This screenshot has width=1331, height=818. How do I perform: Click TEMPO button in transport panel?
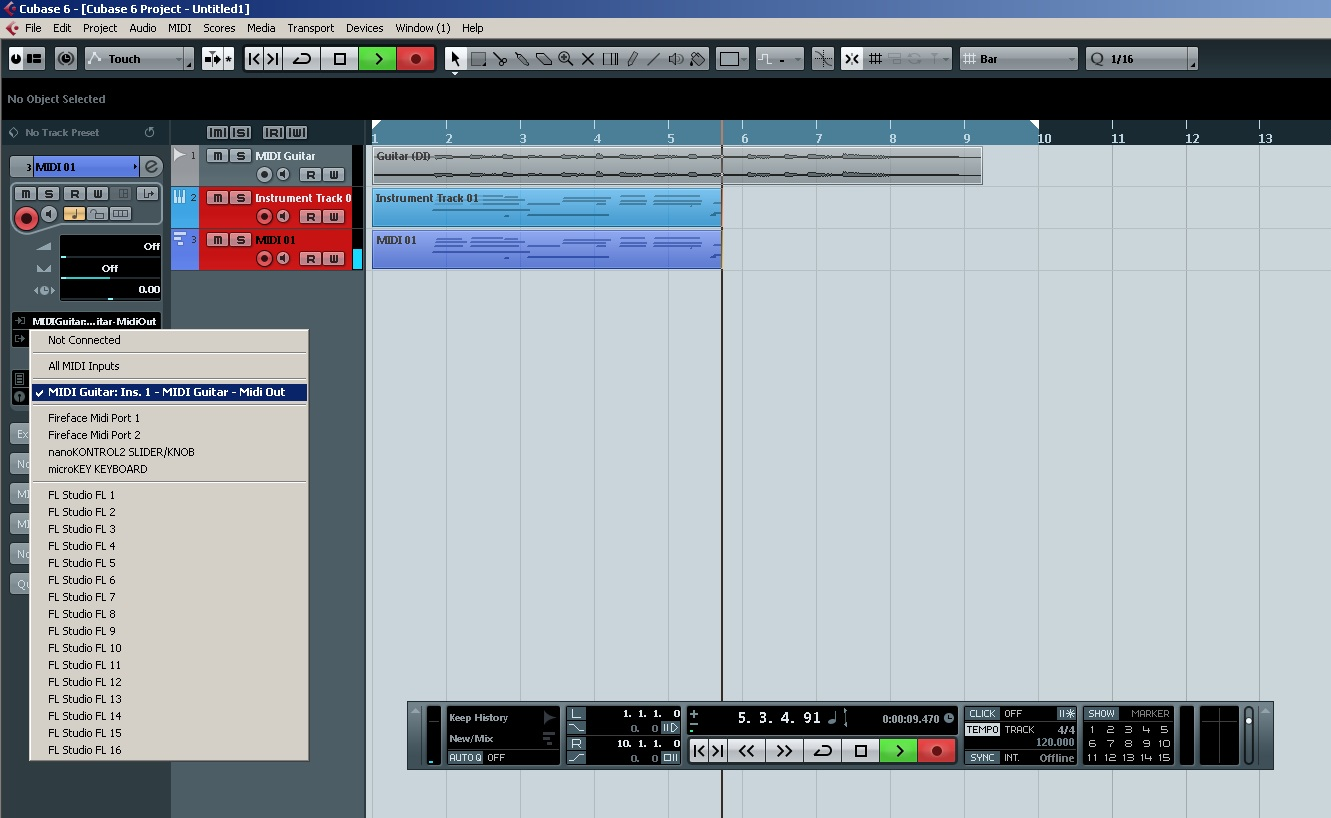click(982, 730)
